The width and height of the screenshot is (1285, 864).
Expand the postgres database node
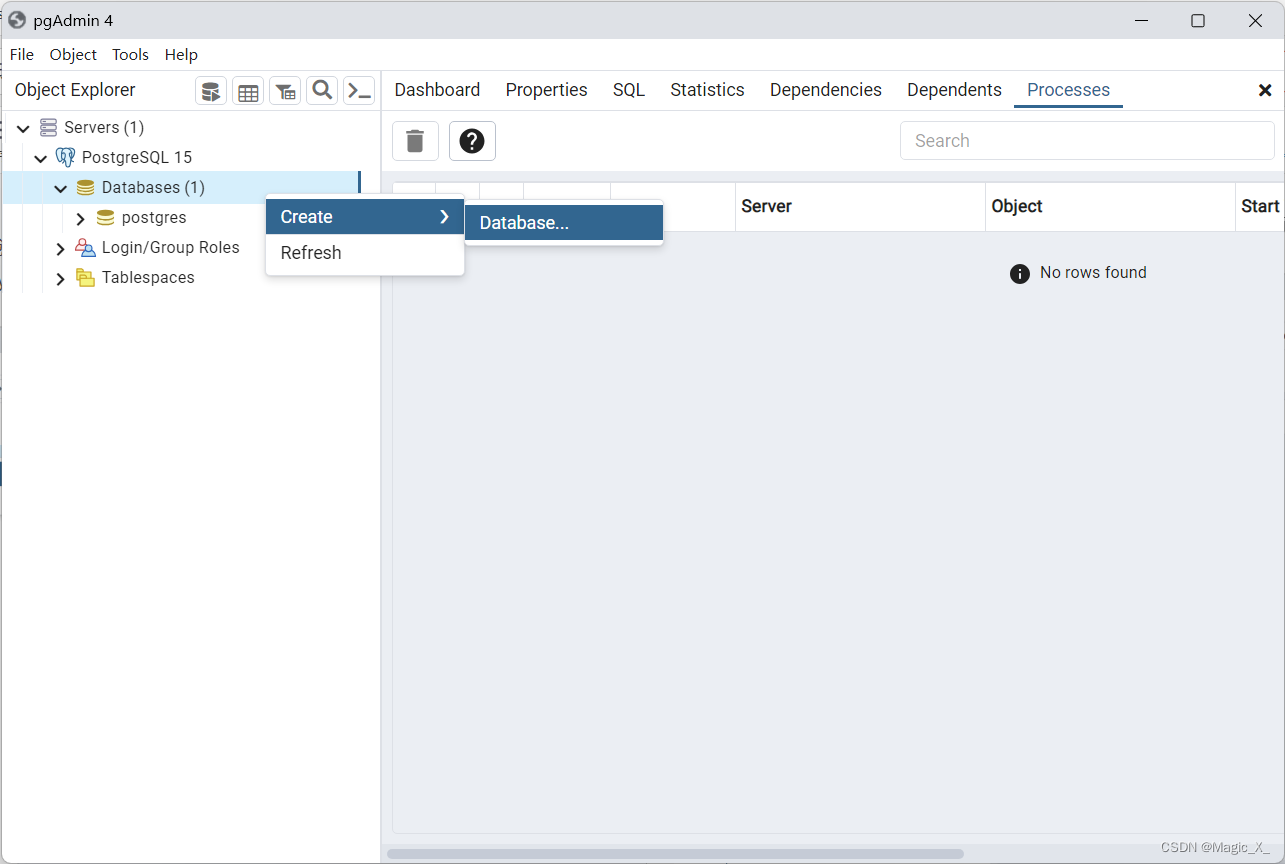(x=81, y=218)
